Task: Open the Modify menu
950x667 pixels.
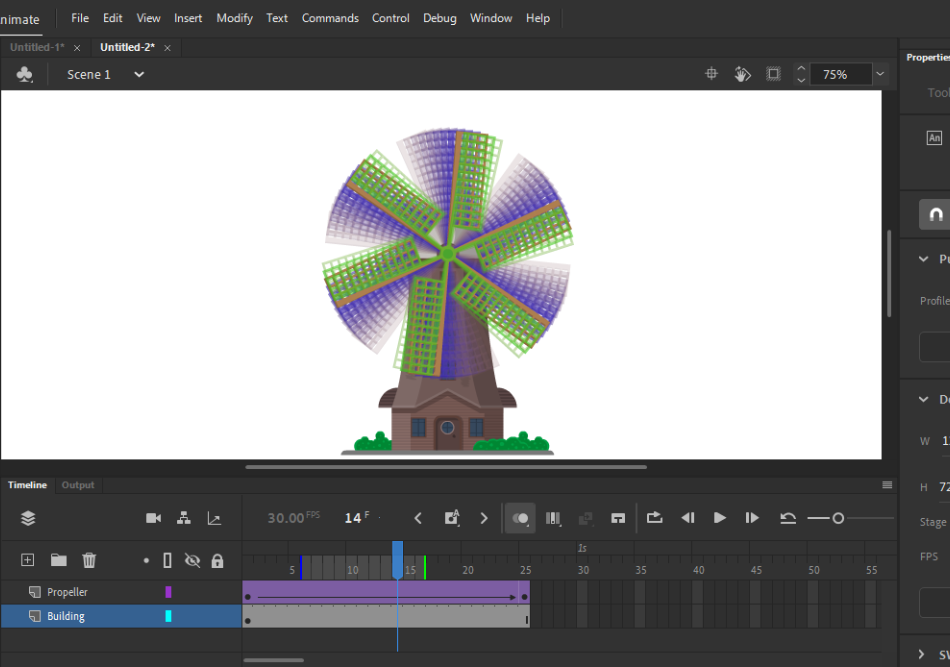Action: pyautogui.click(x=234, y=18)
